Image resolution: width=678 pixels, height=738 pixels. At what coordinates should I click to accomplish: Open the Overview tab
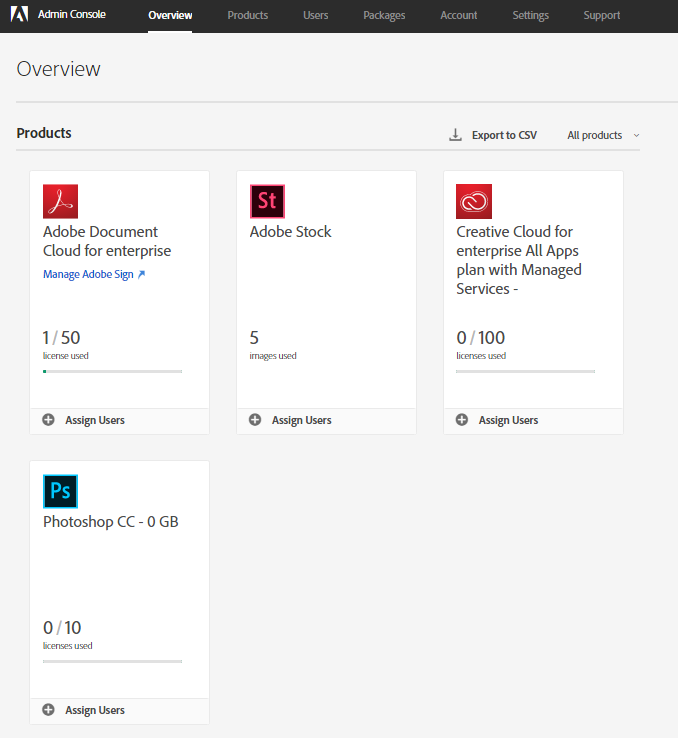tap(170, 16)
